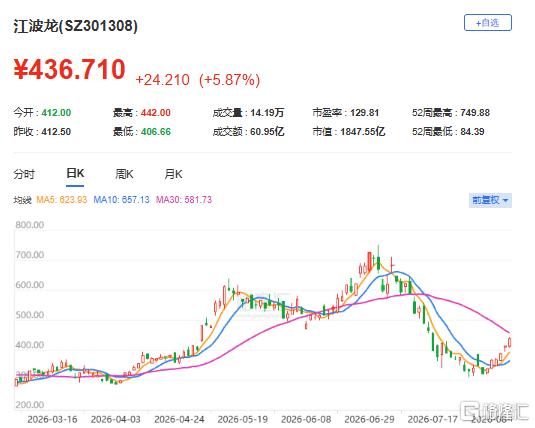Select the 2026-05-19 date axis label
This screenshot has width=535, height=428.
[243, 419]
